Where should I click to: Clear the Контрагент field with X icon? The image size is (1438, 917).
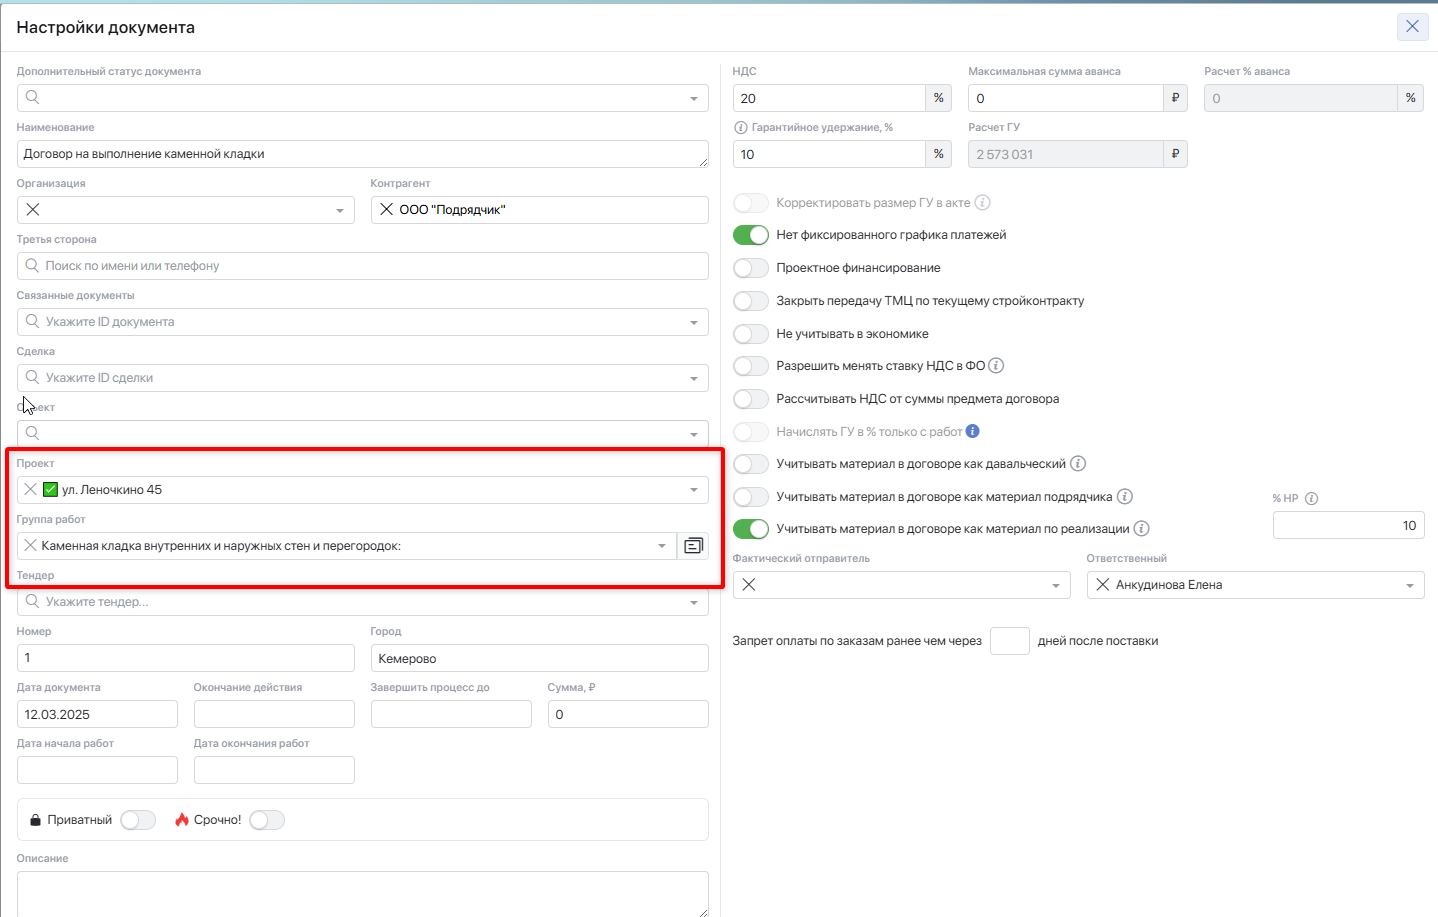[386, 210]
